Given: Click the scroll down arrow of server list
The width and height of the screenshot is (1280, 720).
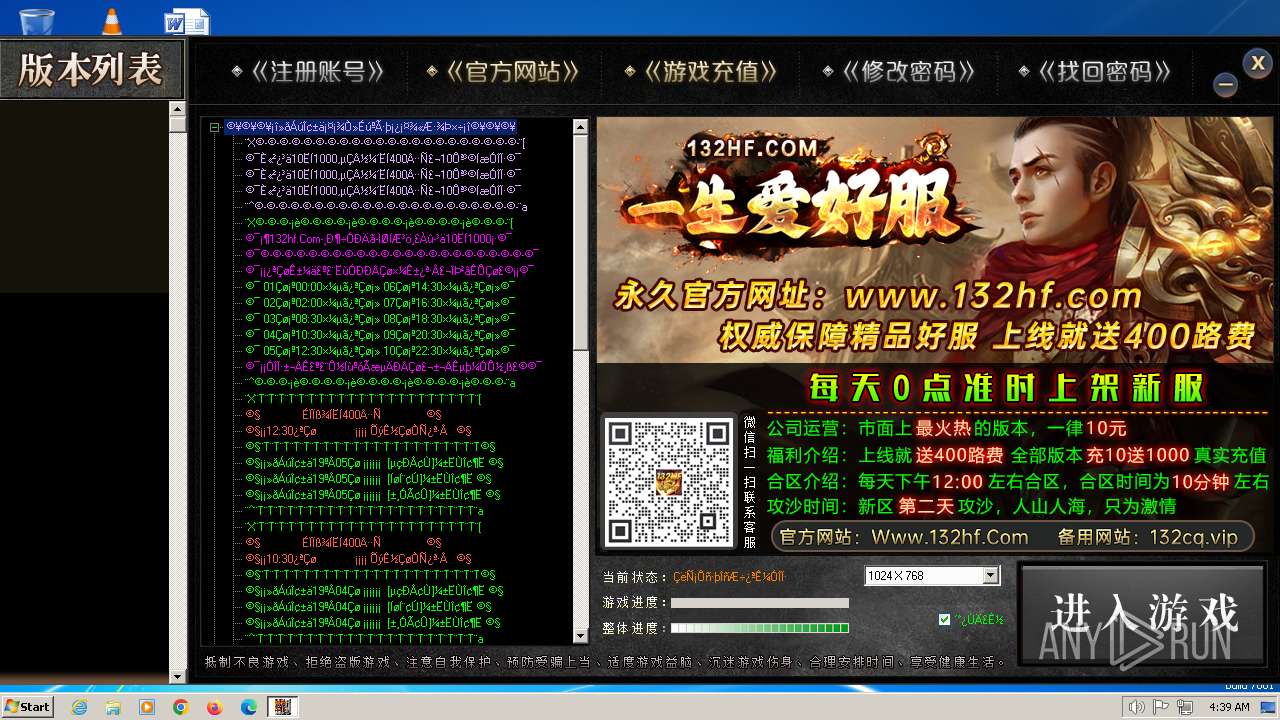Looking at the screenshot, I should [581, 635].
